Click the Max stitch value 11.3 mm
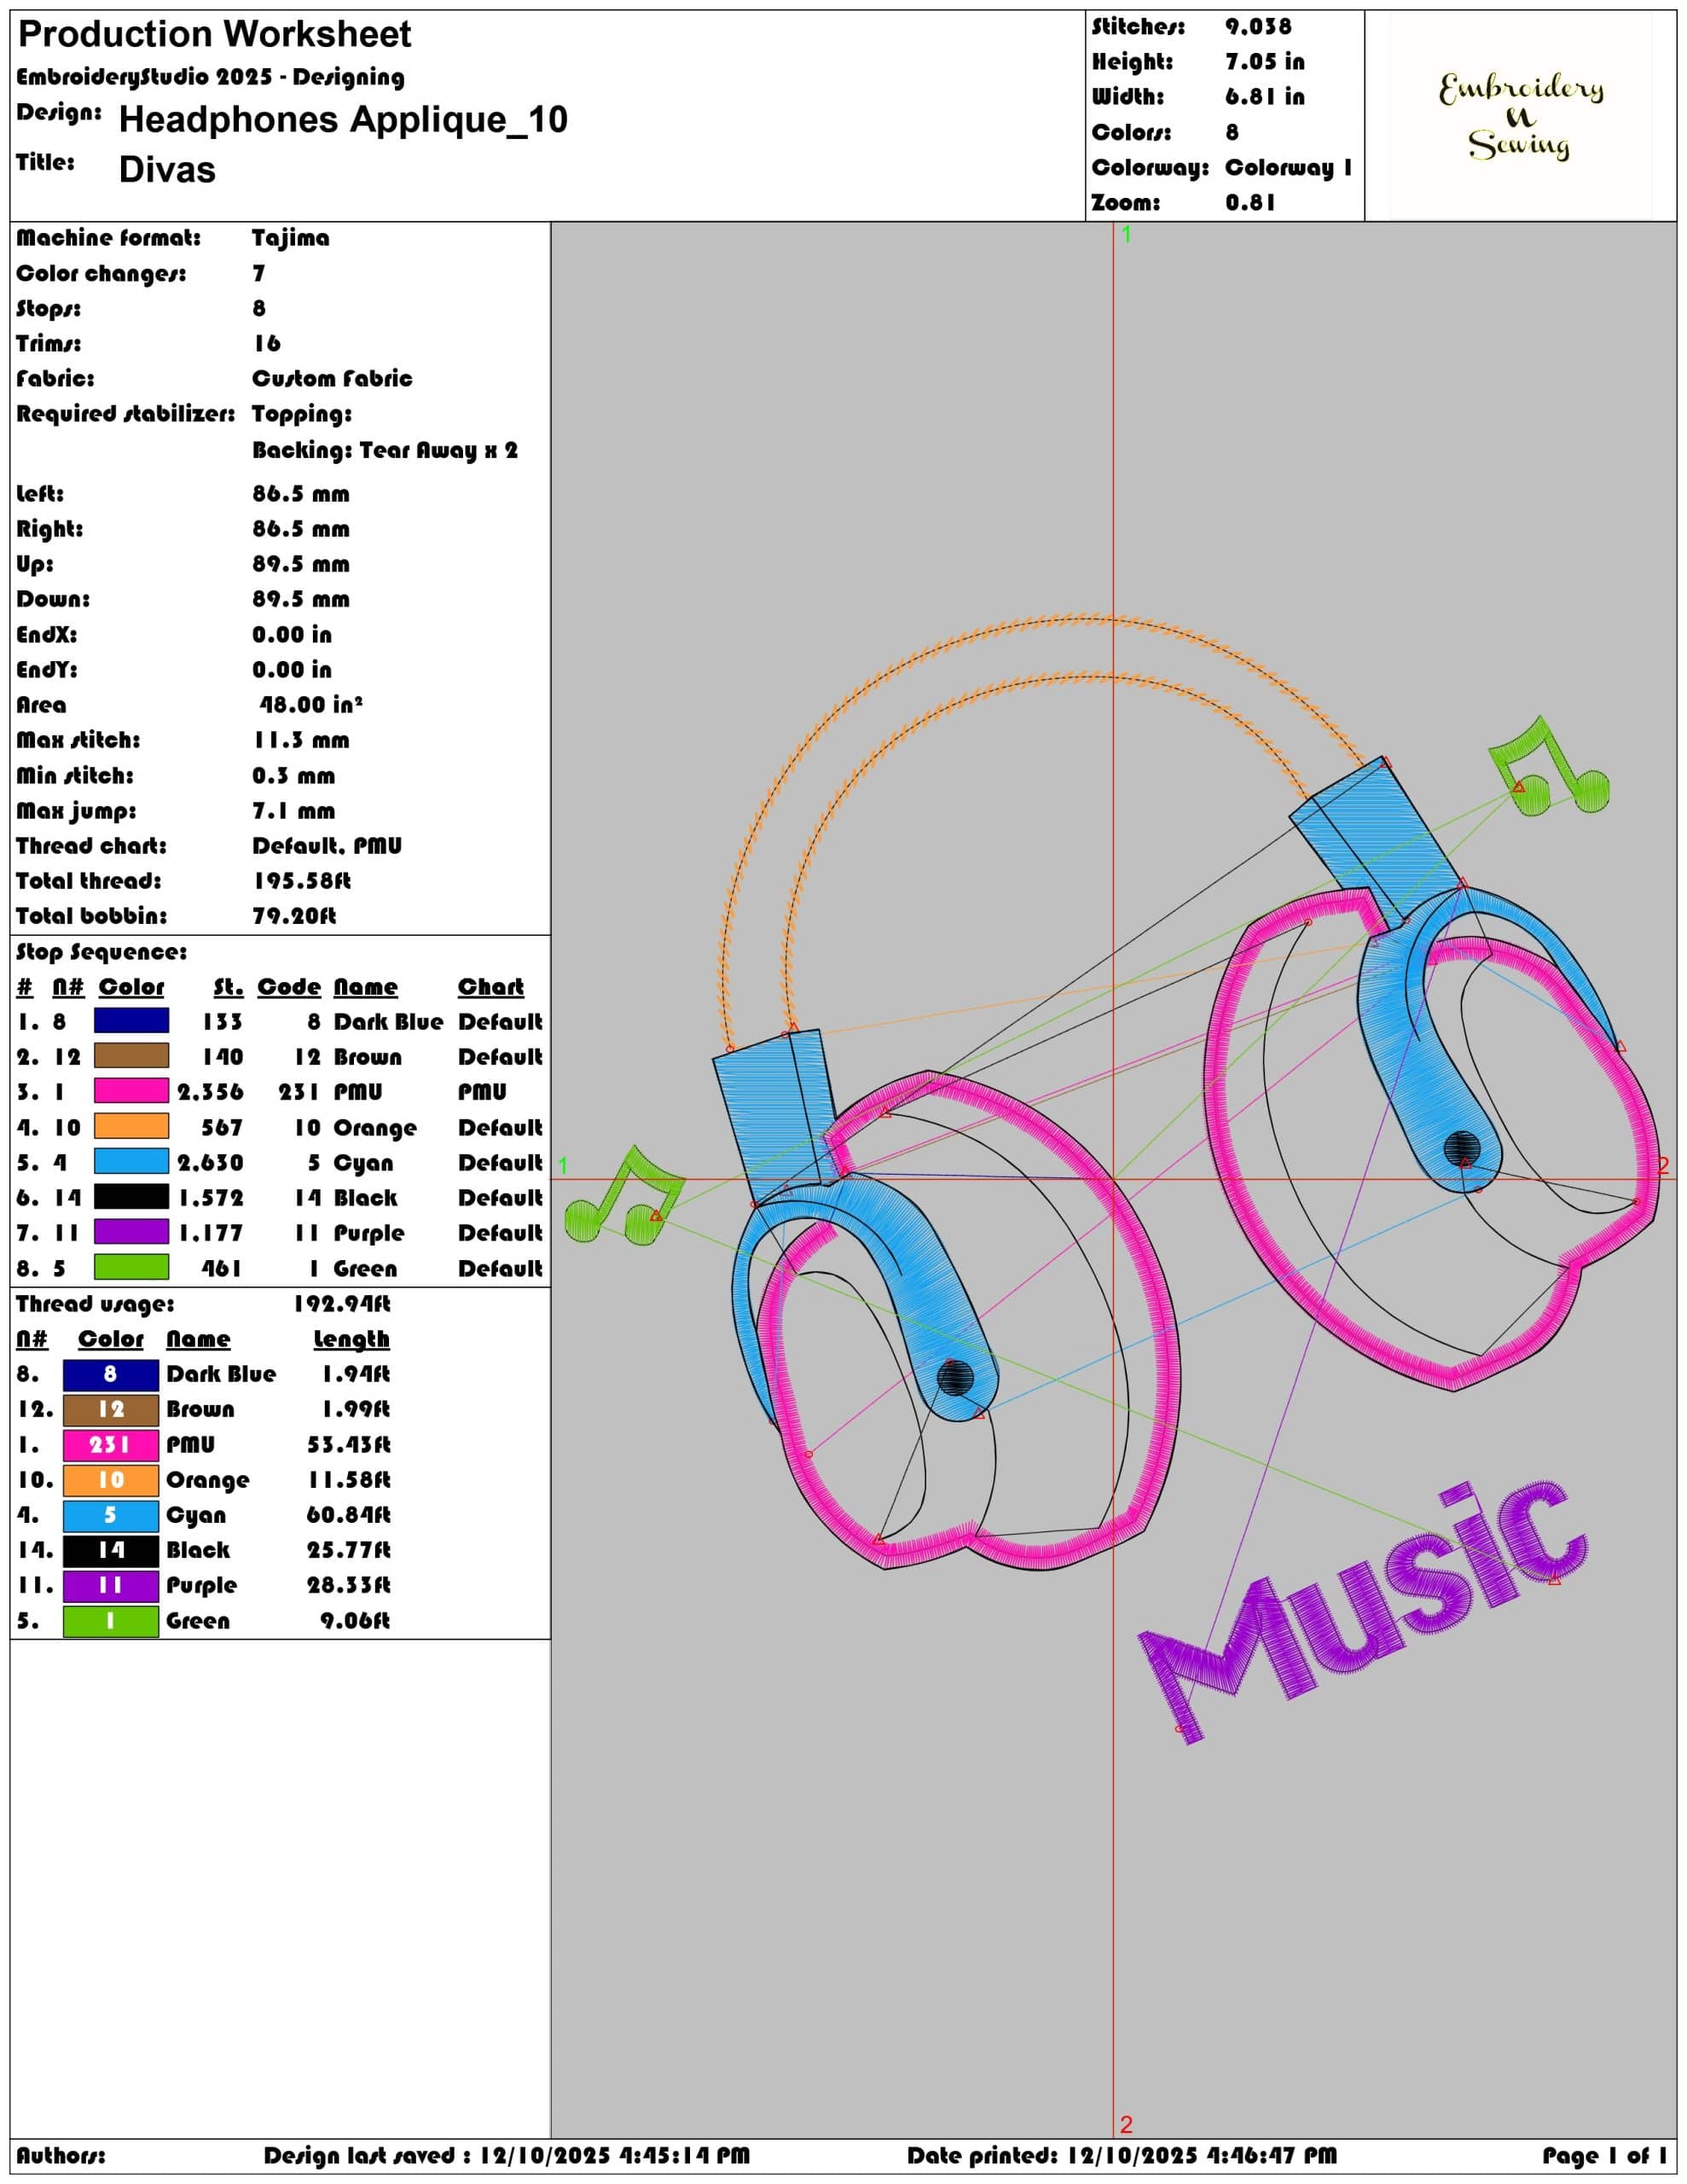Viewport: 1687px width, 2184px height. click(301, 740)
